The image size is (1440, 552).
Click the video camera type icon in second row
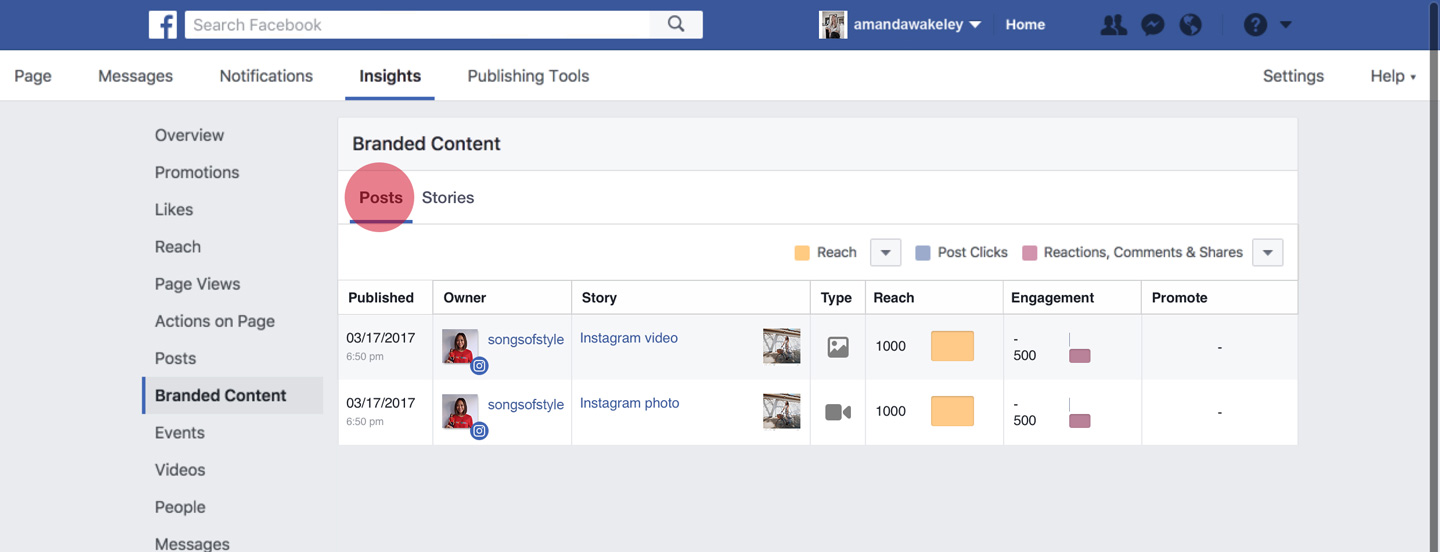(838, 412)
